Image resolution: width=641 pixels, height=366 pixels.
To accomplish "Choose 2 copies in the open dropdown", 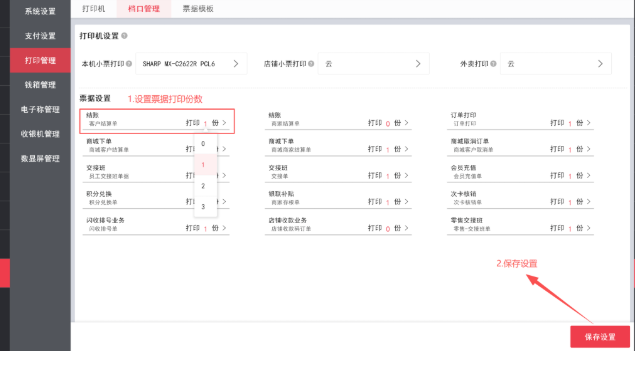I will 205,186.
